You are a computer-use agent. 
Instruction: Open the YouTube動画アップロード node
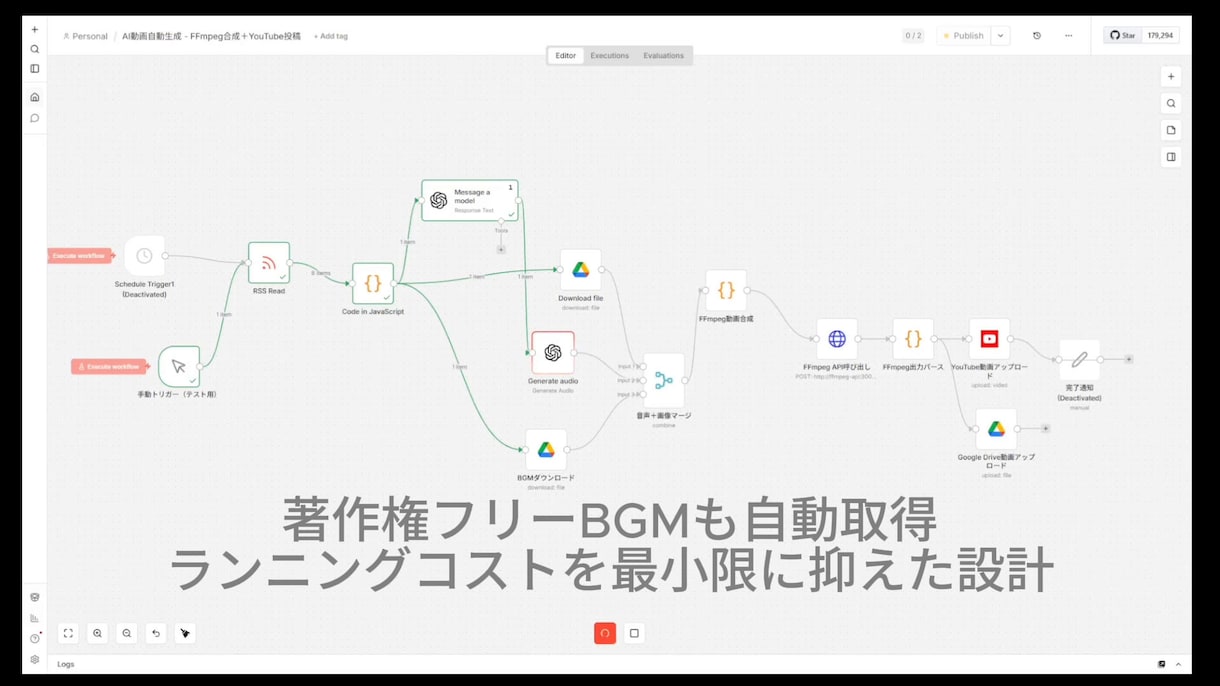pyautogui.click(x=989, y=339)
